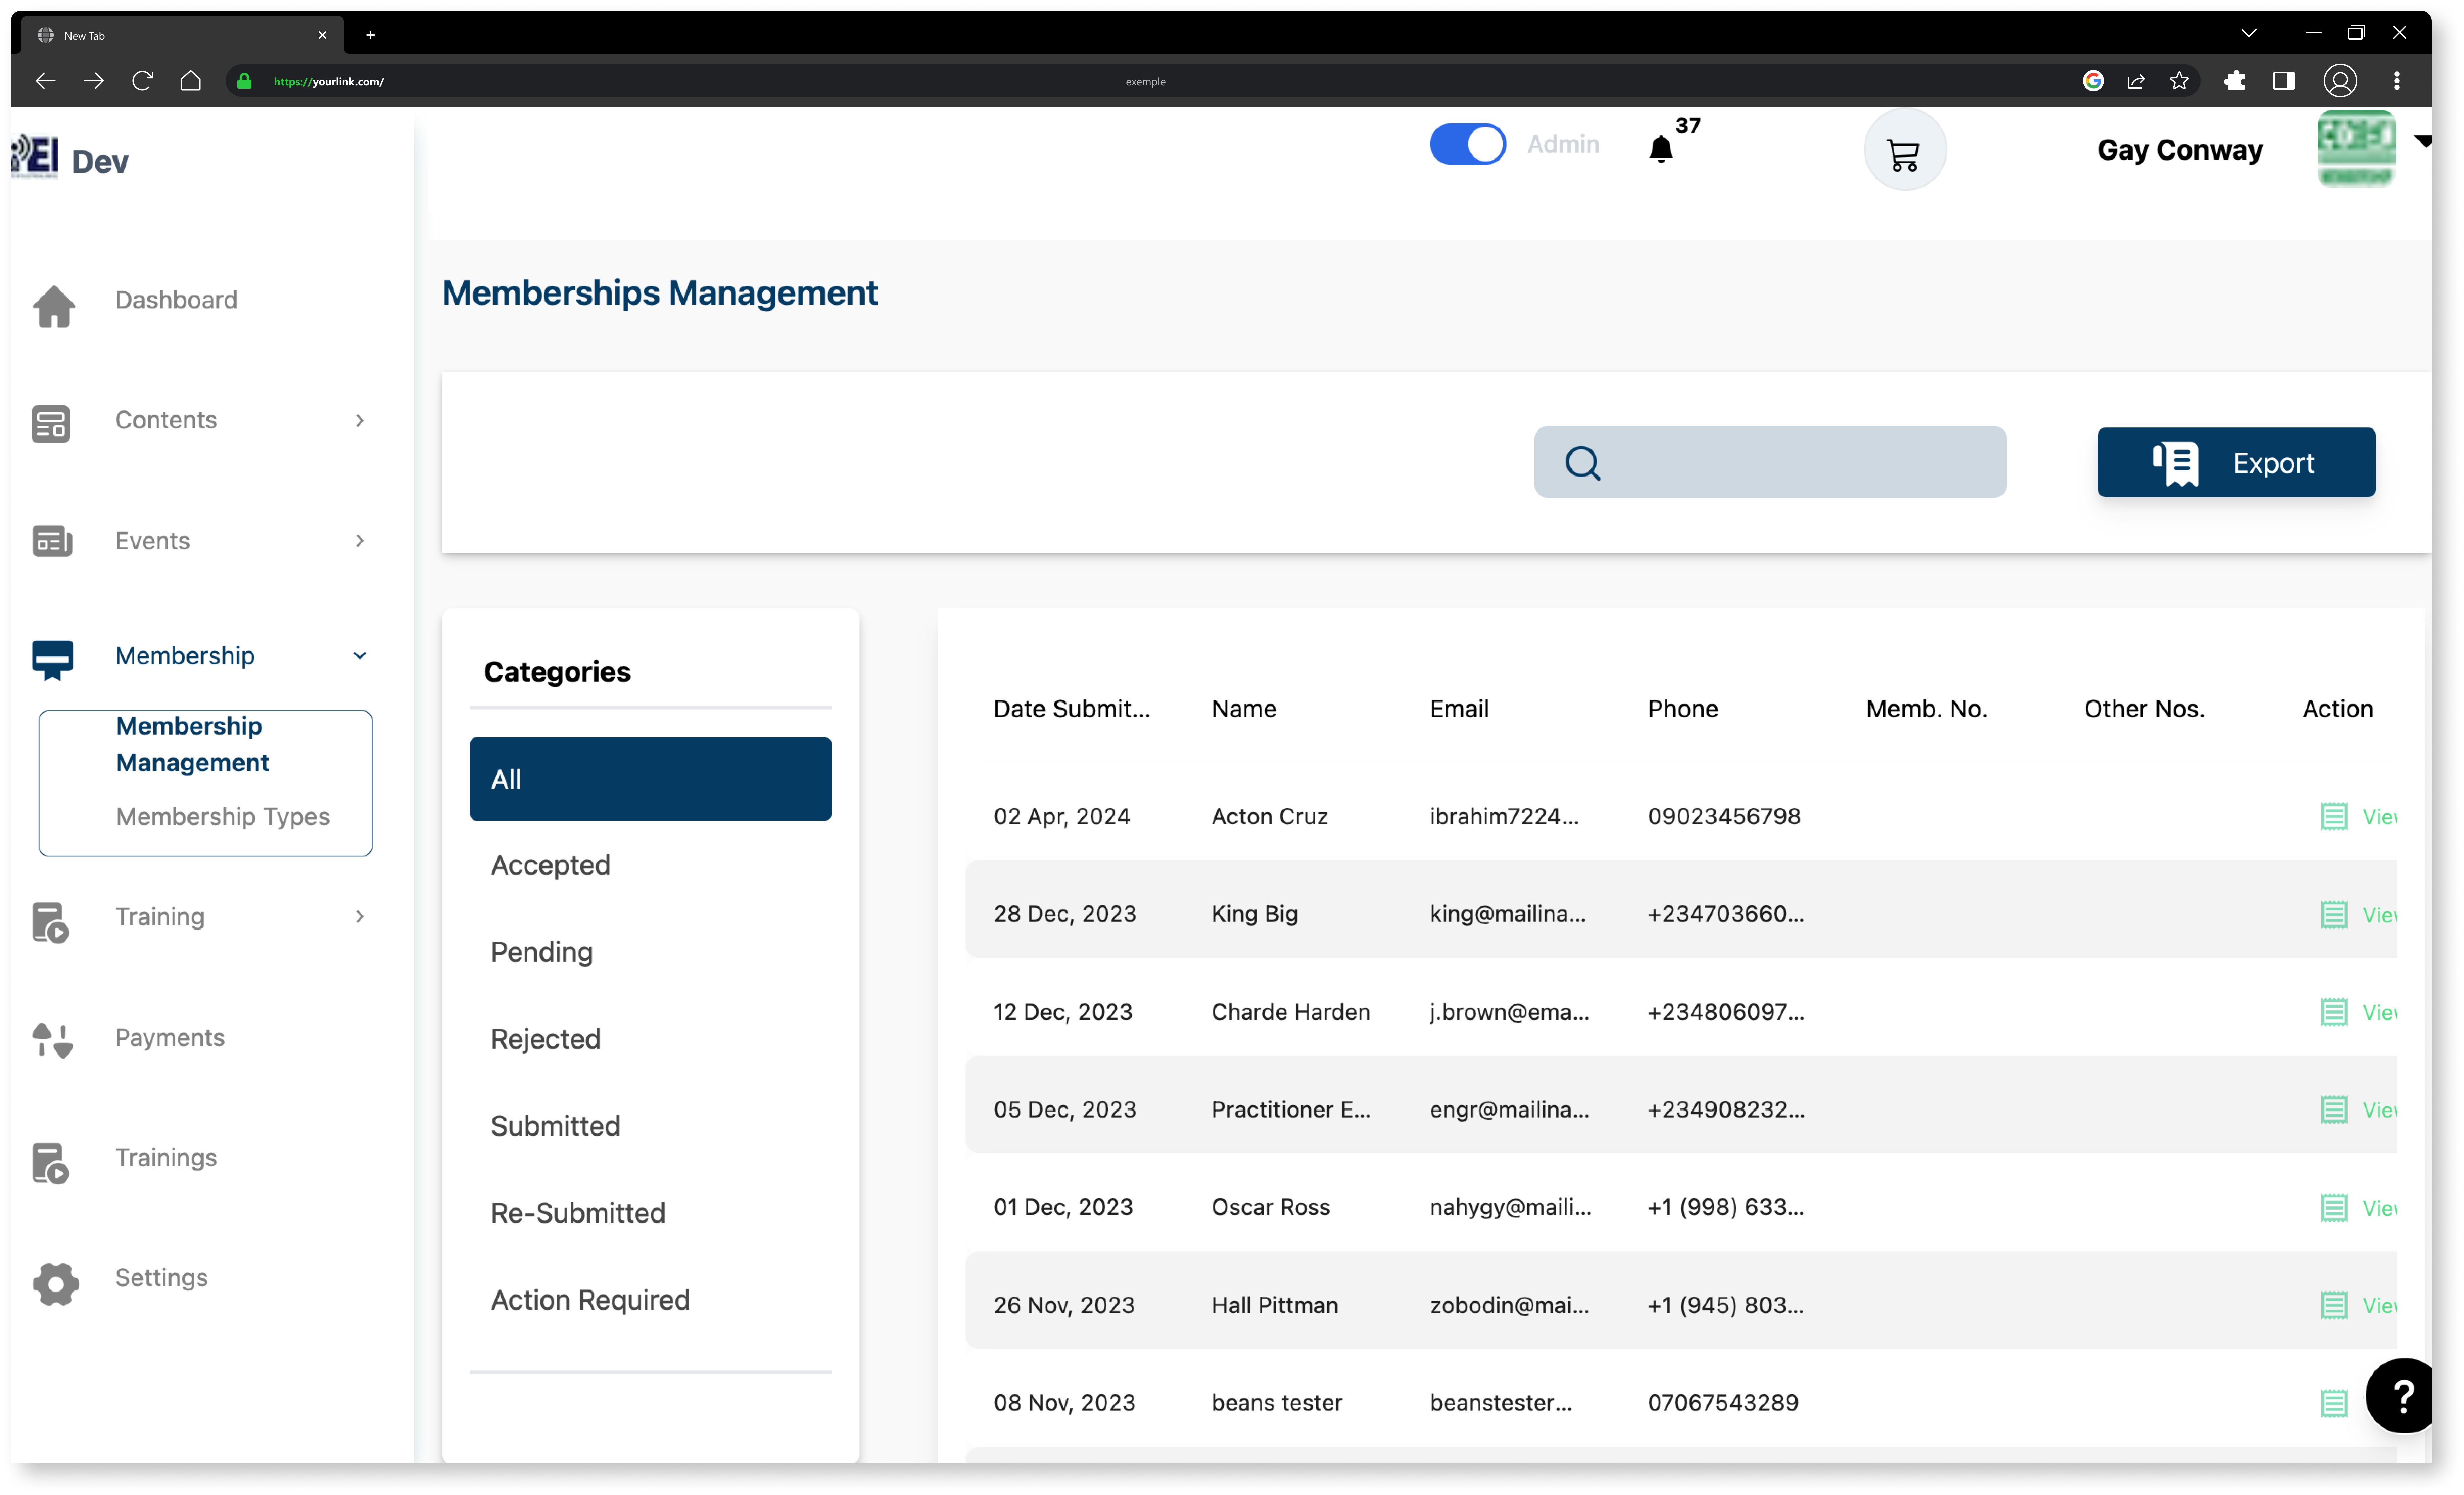Bookmark the page with the star icon
This screenshot has height=1495, width=2464.
[x=2179, y=81]
